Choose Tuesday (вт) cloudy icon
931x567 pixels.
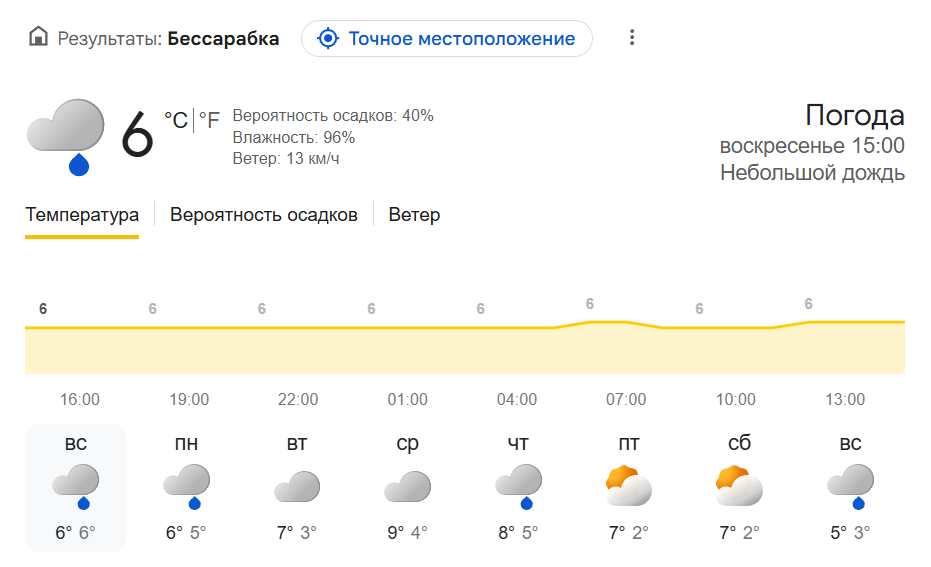pos(297,487)
